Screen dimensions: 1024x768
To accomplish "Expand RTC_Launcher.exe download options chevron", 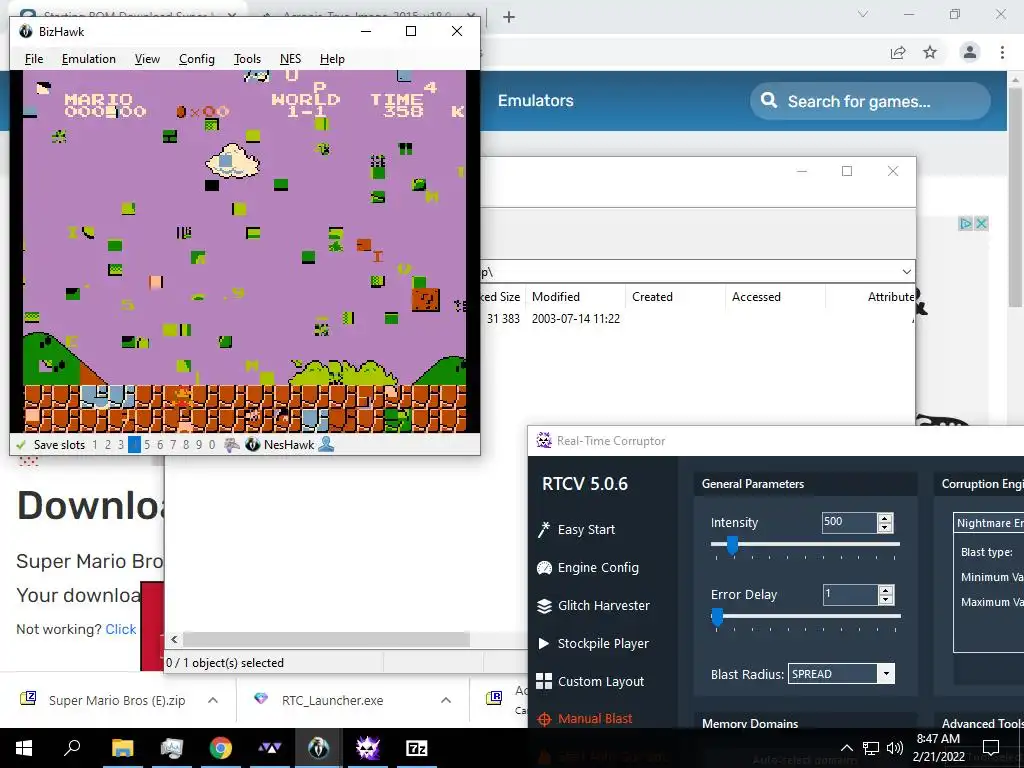I will pos(446,700).
